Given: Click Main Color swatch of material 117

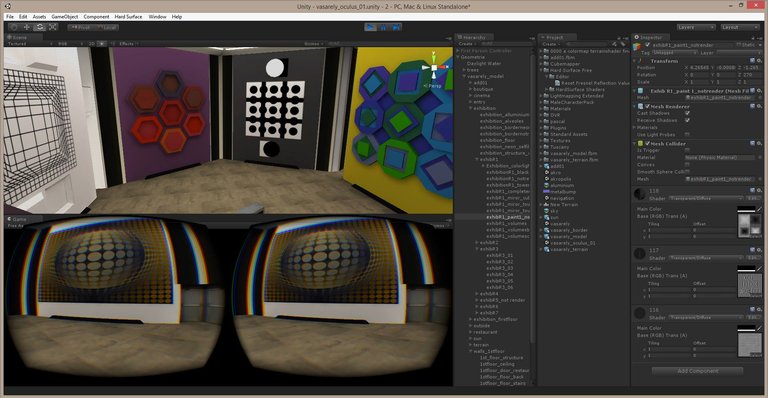Looking at the screenshot, I should 746,268.
